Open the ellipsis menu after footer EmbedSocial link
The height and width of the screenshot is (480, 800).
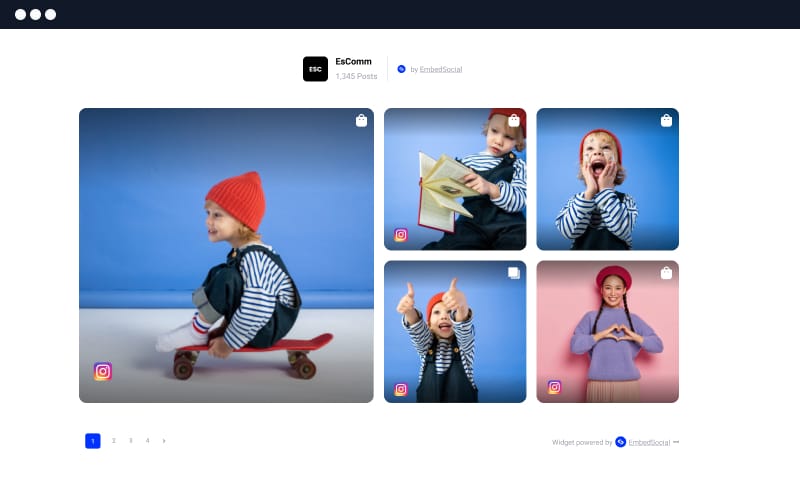point(676,442)
